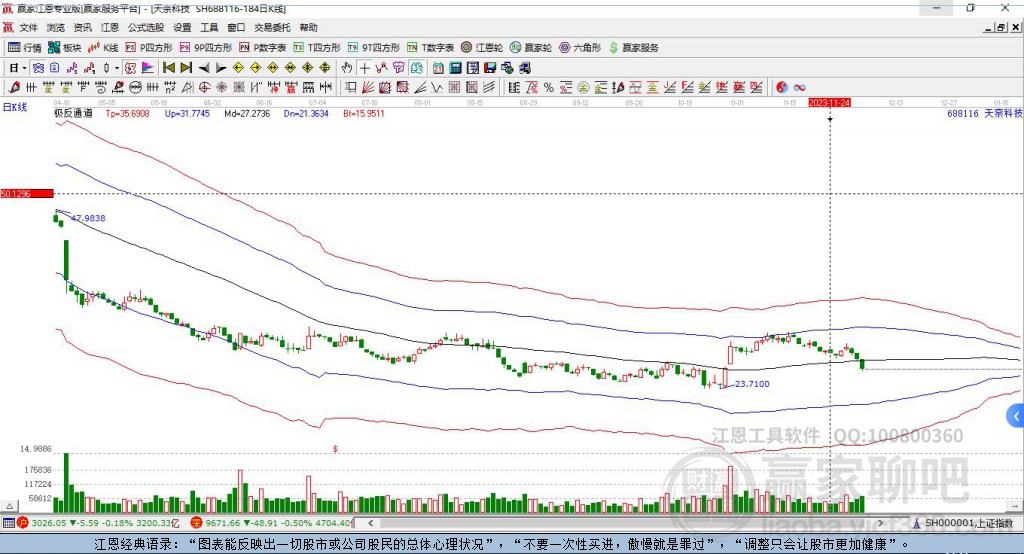Expand the candlestick style dropdown arrow
1024x554 pixels.
[x=117, y=68]
